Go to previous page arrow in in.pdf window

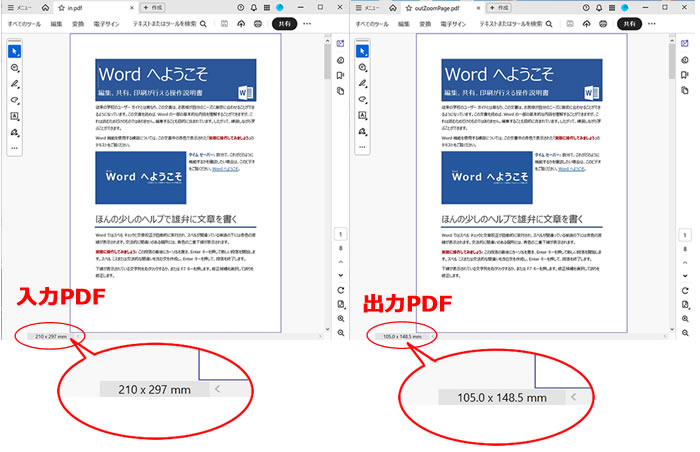click(x=341, y=262)
